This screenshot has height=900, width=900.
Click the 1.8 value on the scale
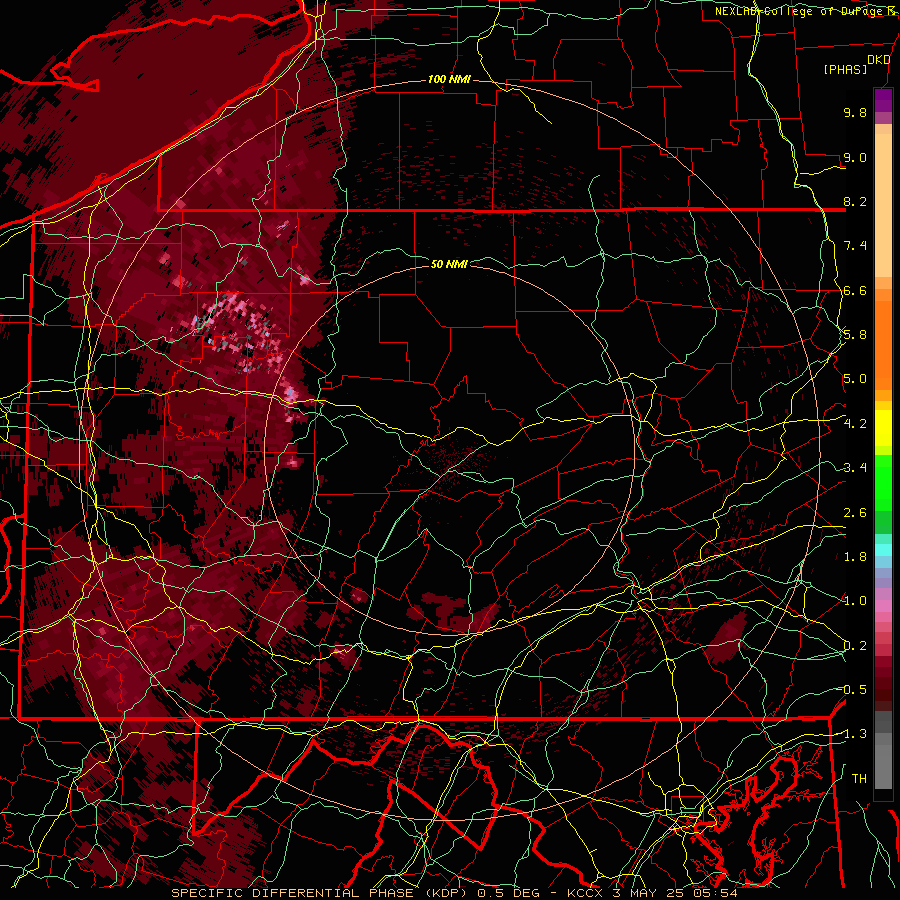pos(855,557)
